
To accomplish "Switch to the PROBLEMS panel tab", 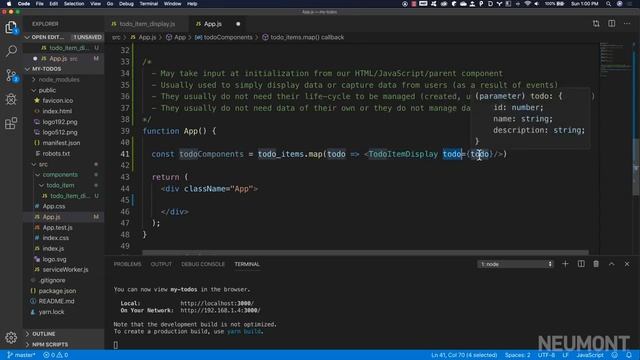I will [x=127, y=264].
